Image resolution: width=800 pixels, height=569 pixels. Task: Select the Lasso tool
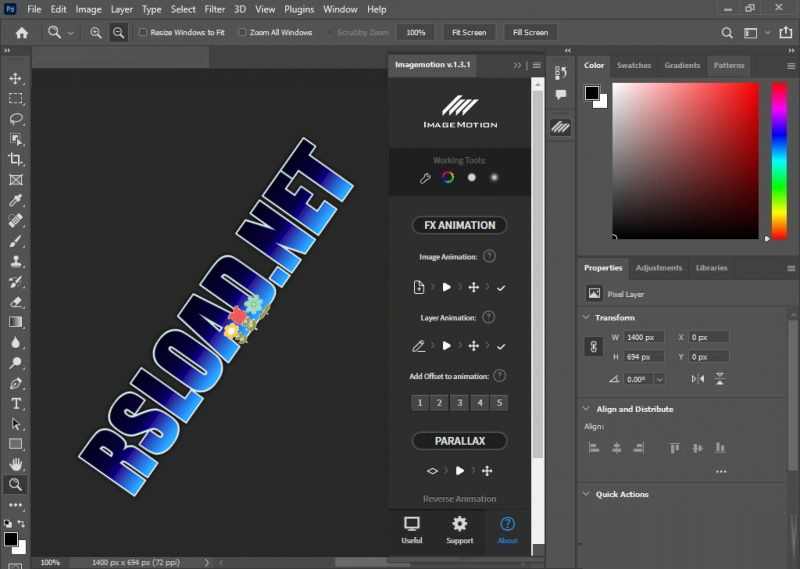coord(15,119)
